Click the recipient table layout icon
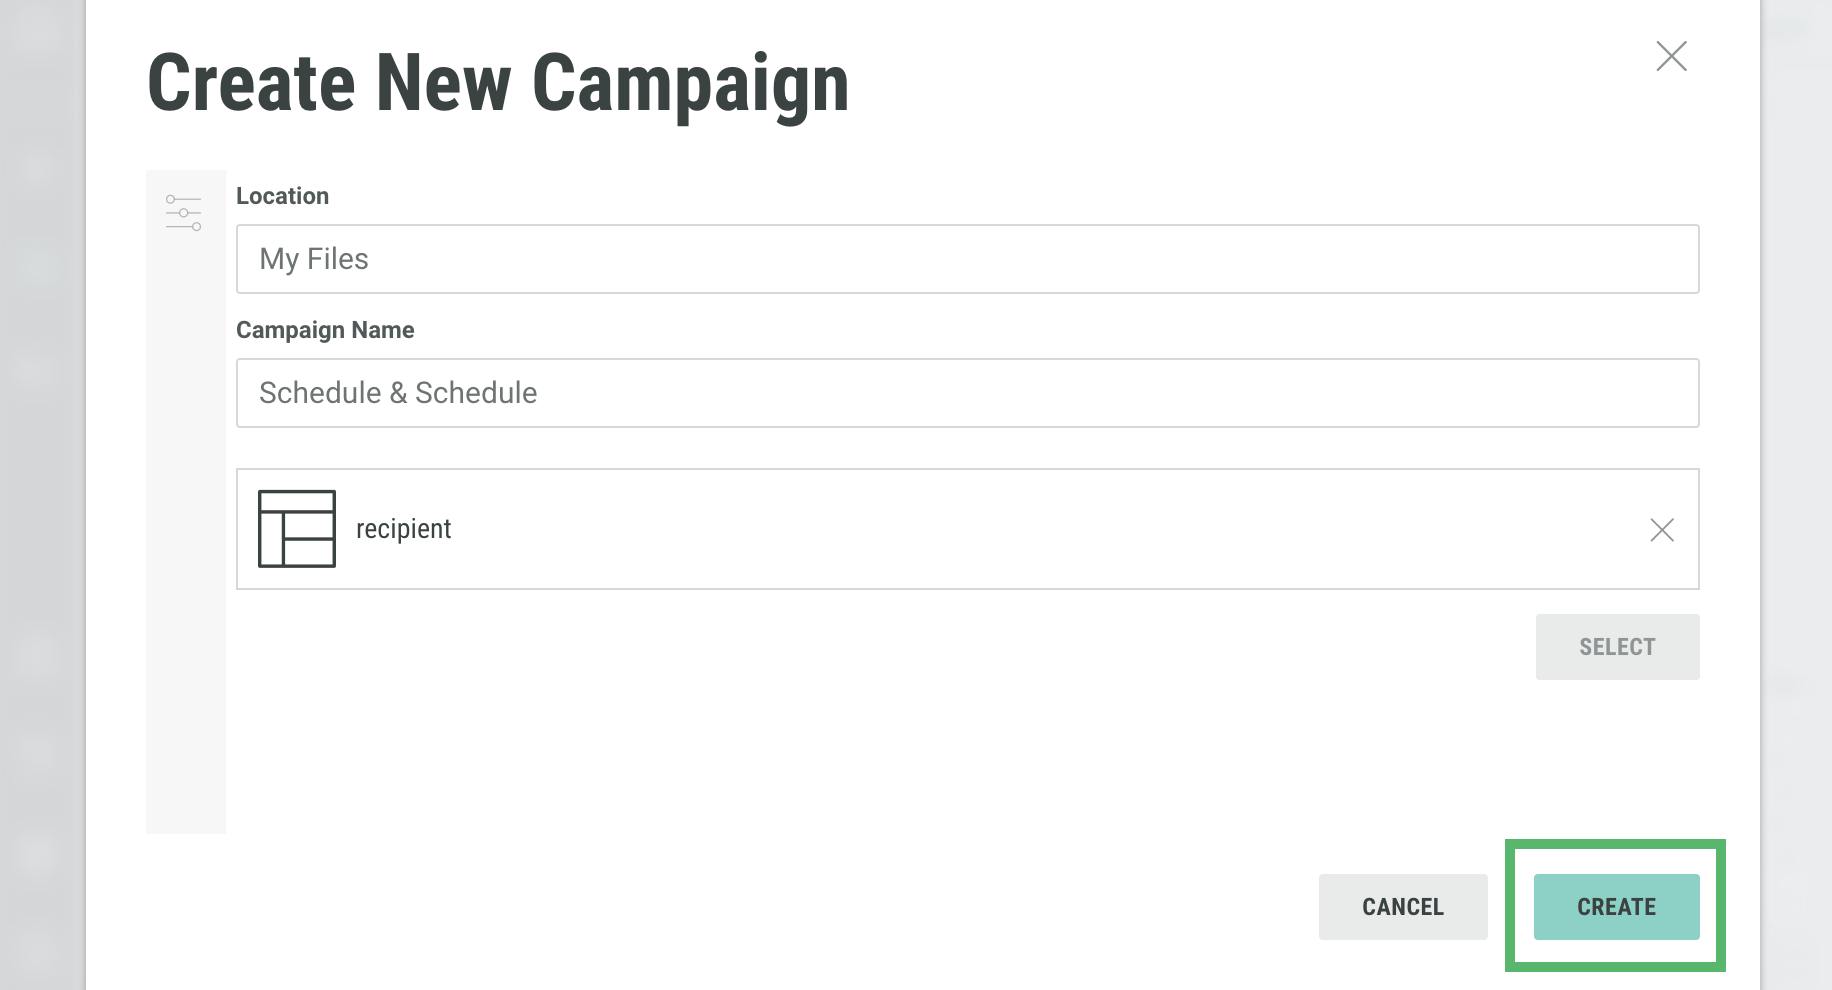 point(297,529)
